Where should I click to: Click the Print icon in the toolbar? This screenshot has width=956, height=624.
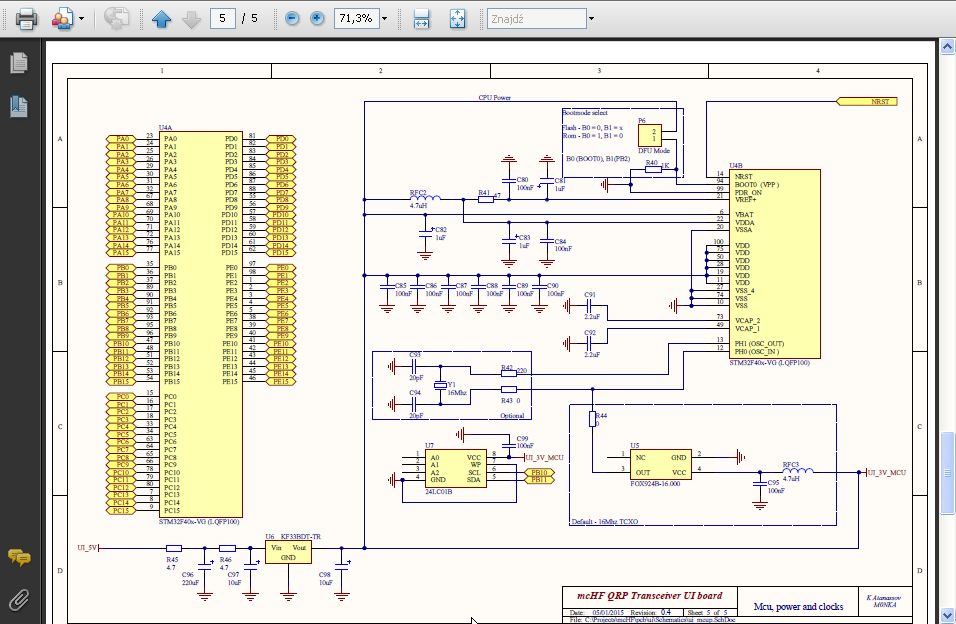point(26,18)
